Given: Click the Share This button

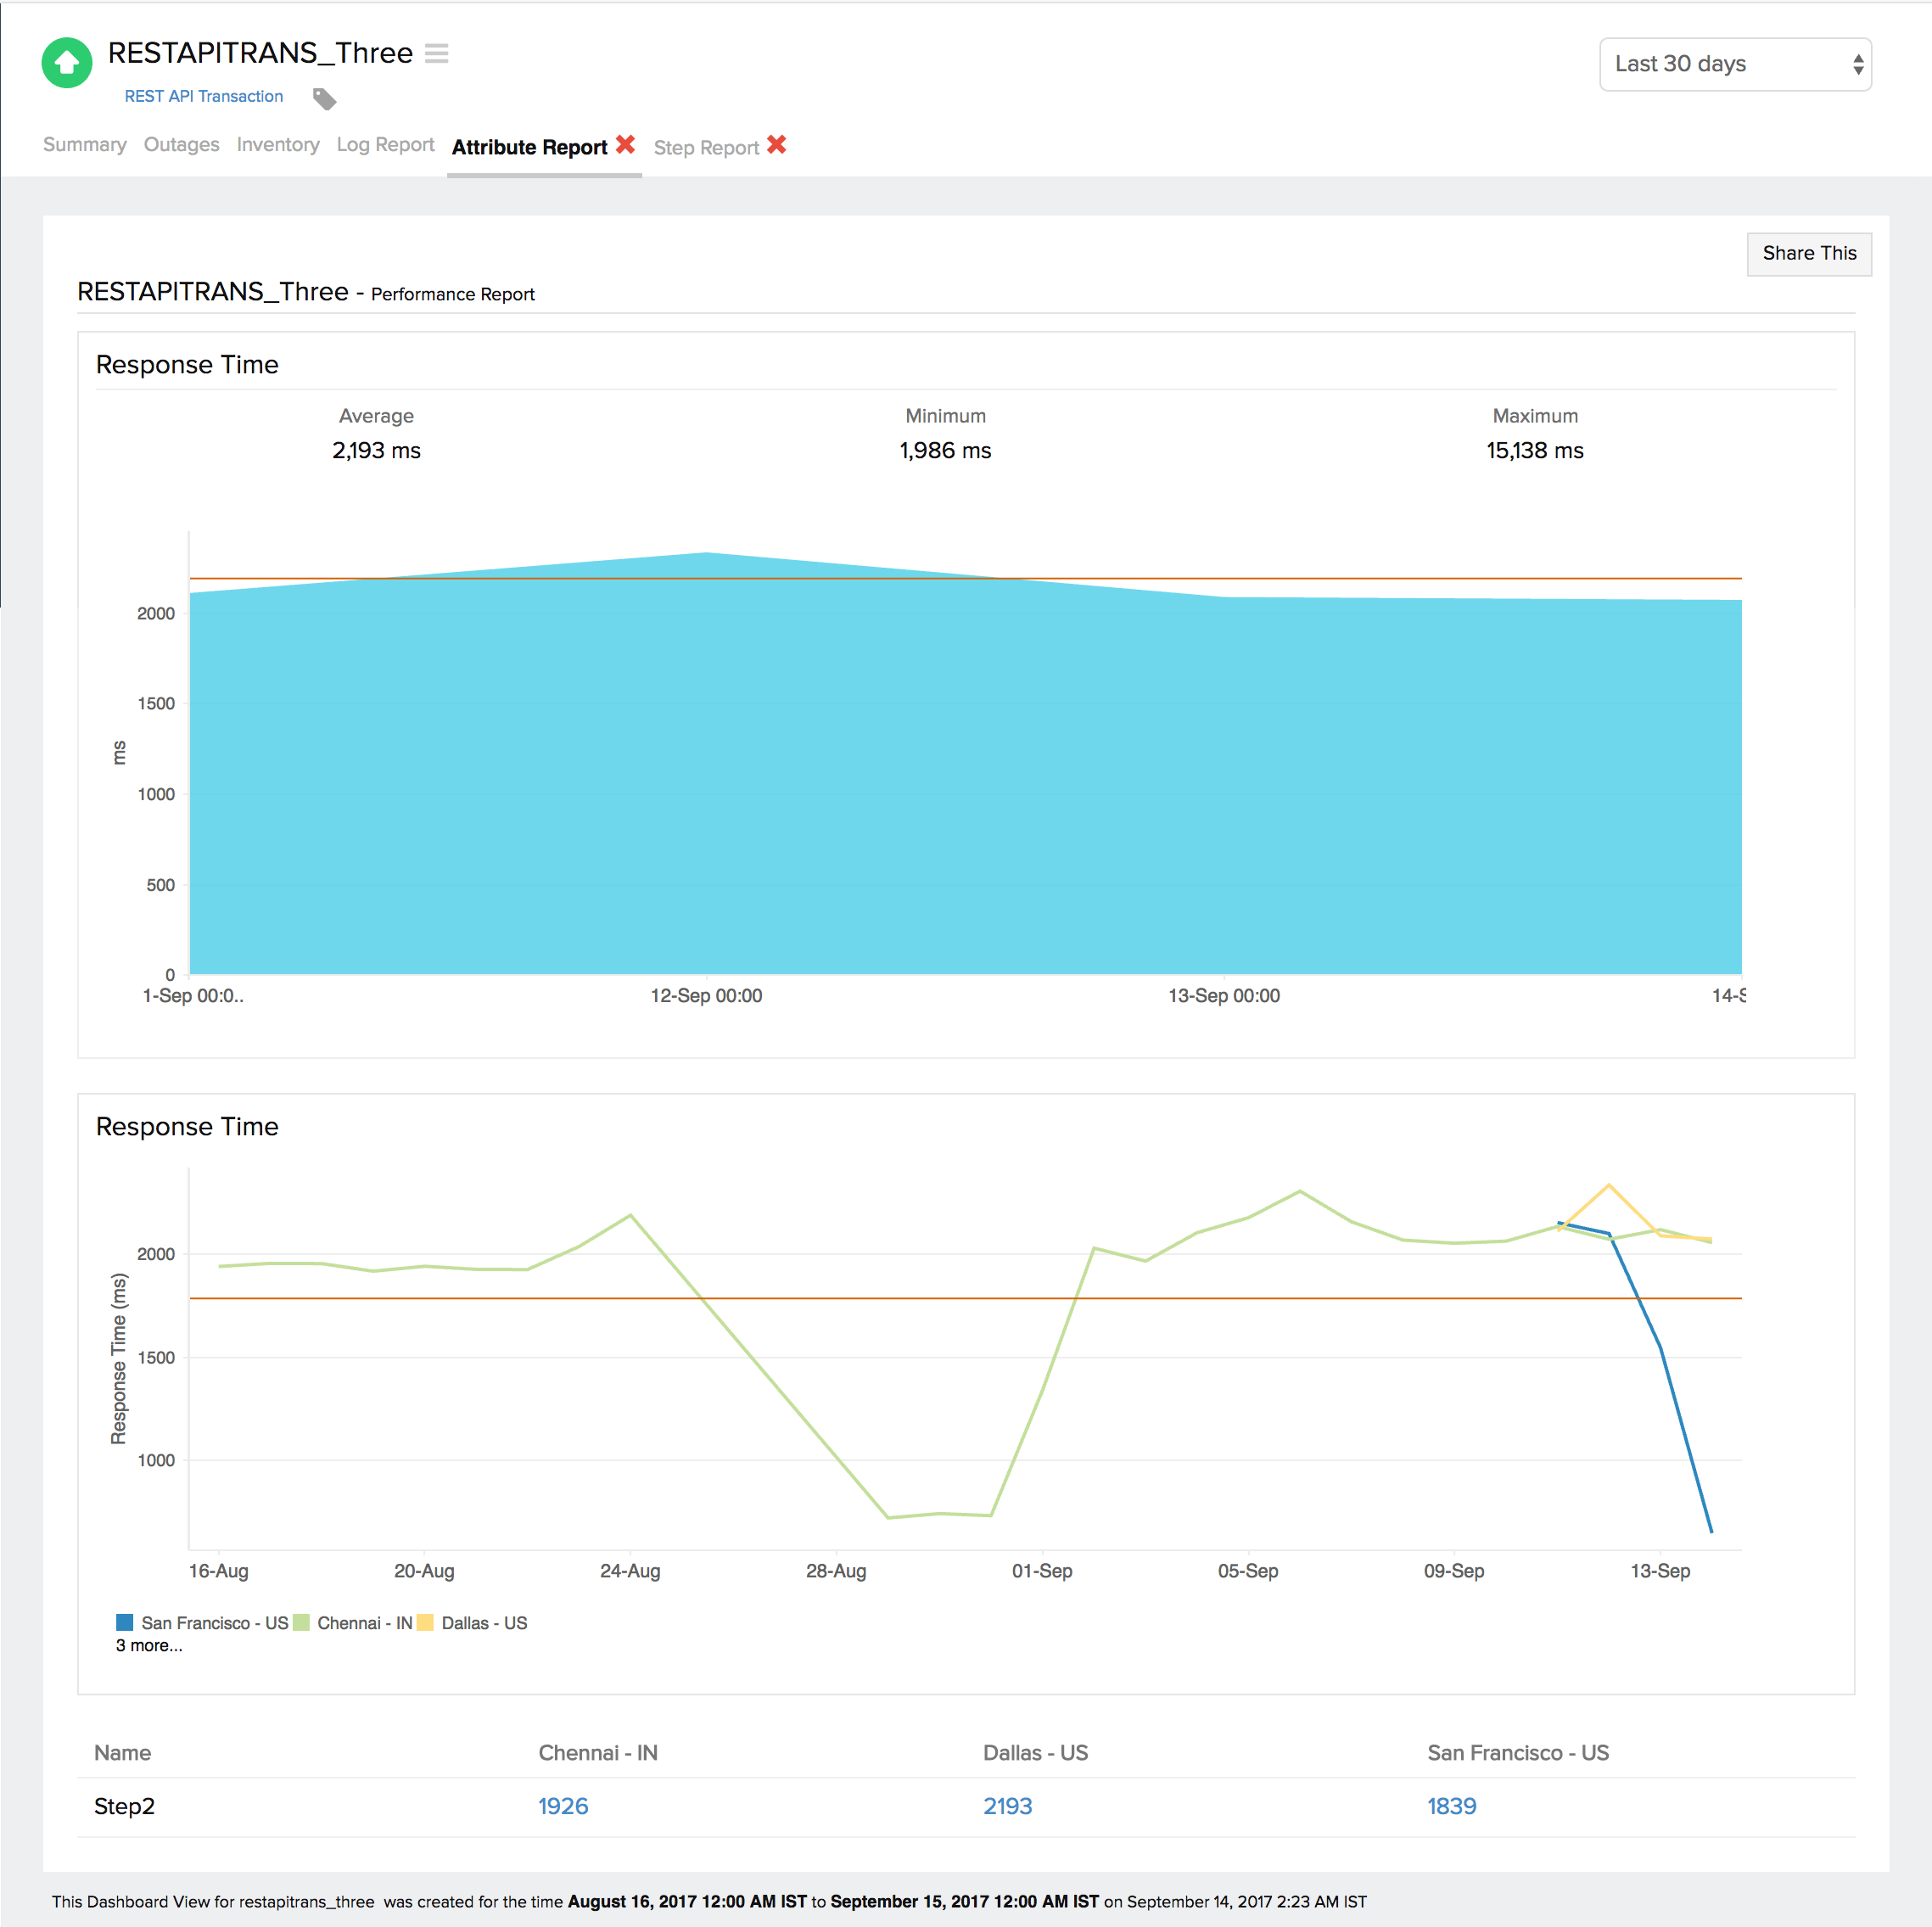Looking at the screenshot, I should coord(1808,253).
